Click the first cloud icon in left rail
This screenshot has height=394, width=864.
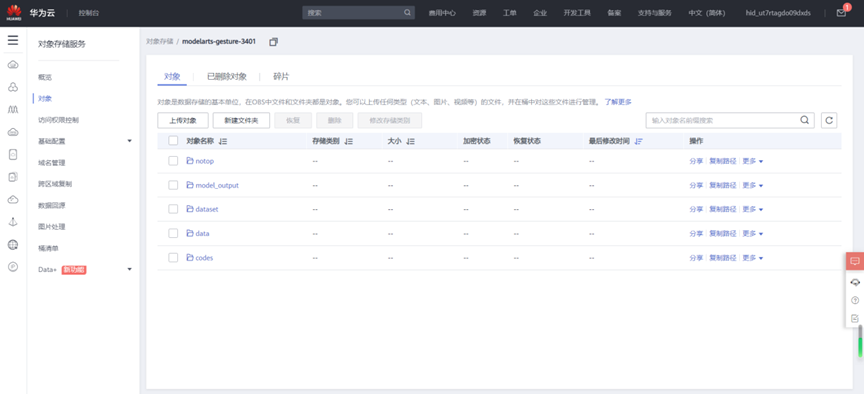click(x=13, y=65)
